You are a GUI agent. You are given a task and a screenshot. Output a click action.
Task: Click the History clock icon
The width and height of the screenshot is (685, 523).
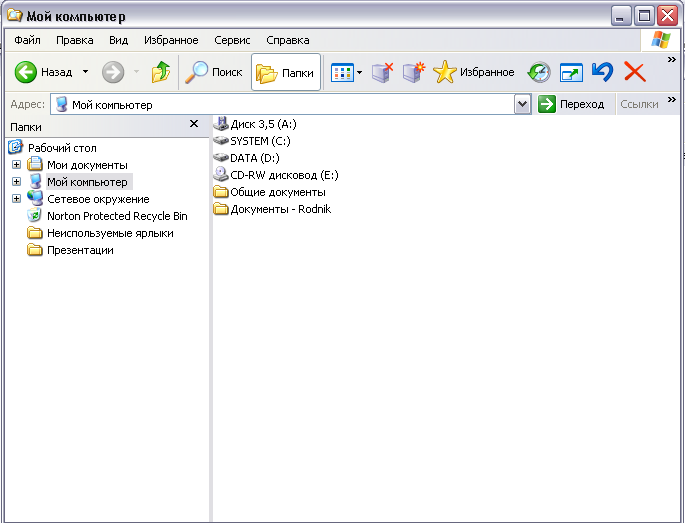coord(539,73)
